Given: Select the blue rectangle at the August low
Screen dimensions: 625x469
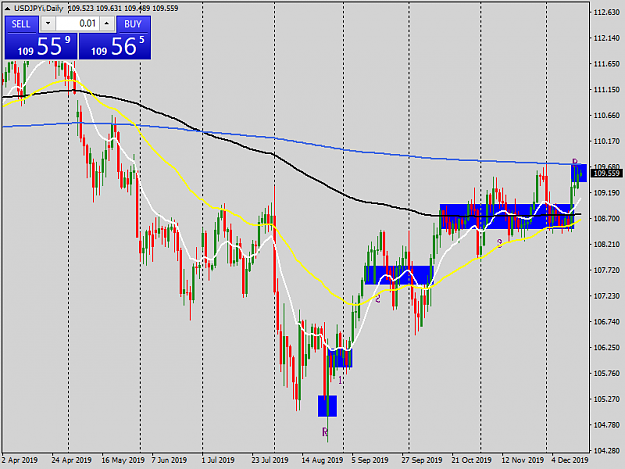Looking at the screenshot, I should coord(327,406).
